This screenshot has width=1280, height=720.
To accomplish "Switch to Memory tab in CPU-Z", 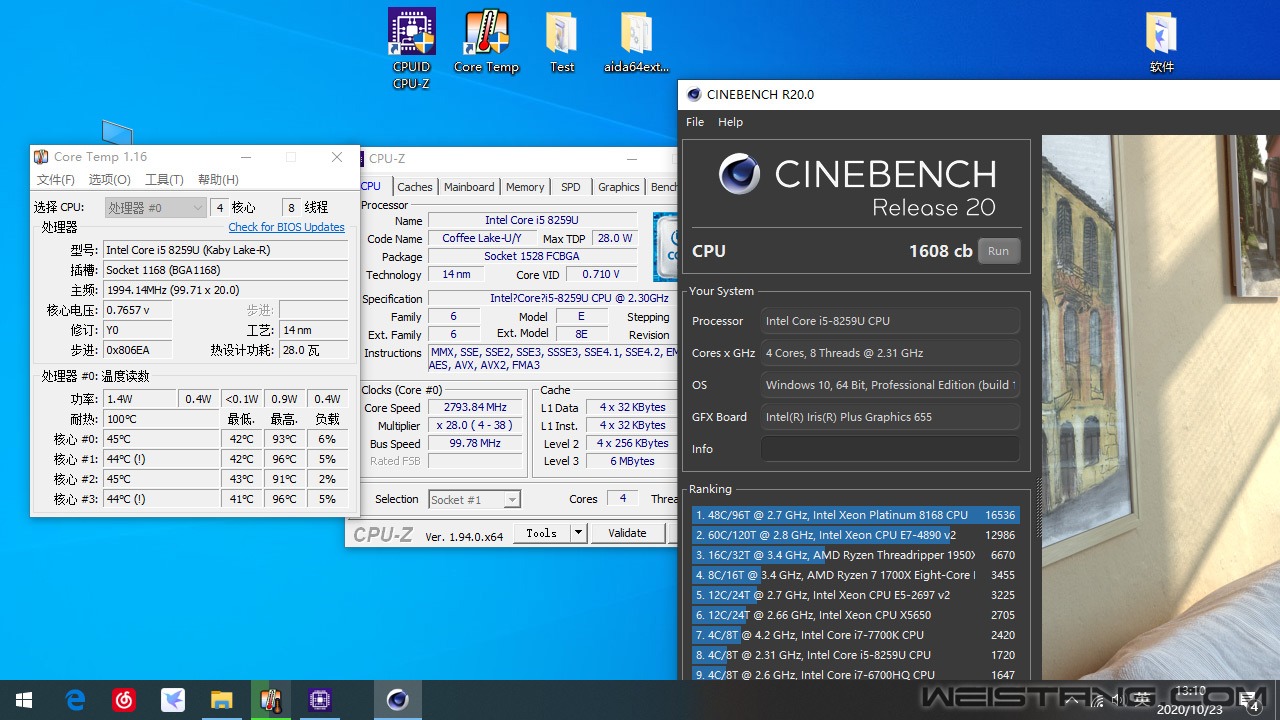I will (525, 187).
